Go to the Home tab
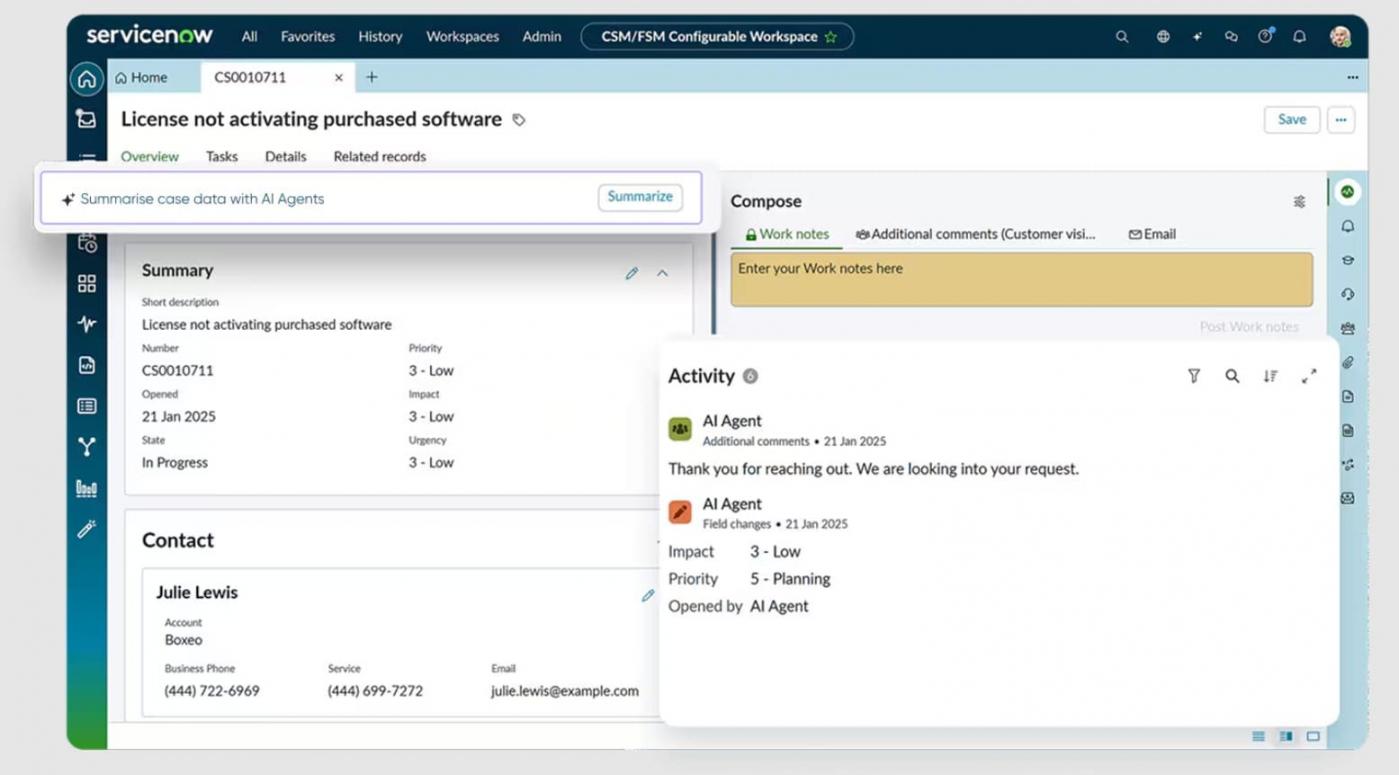 tap(141, 77)
